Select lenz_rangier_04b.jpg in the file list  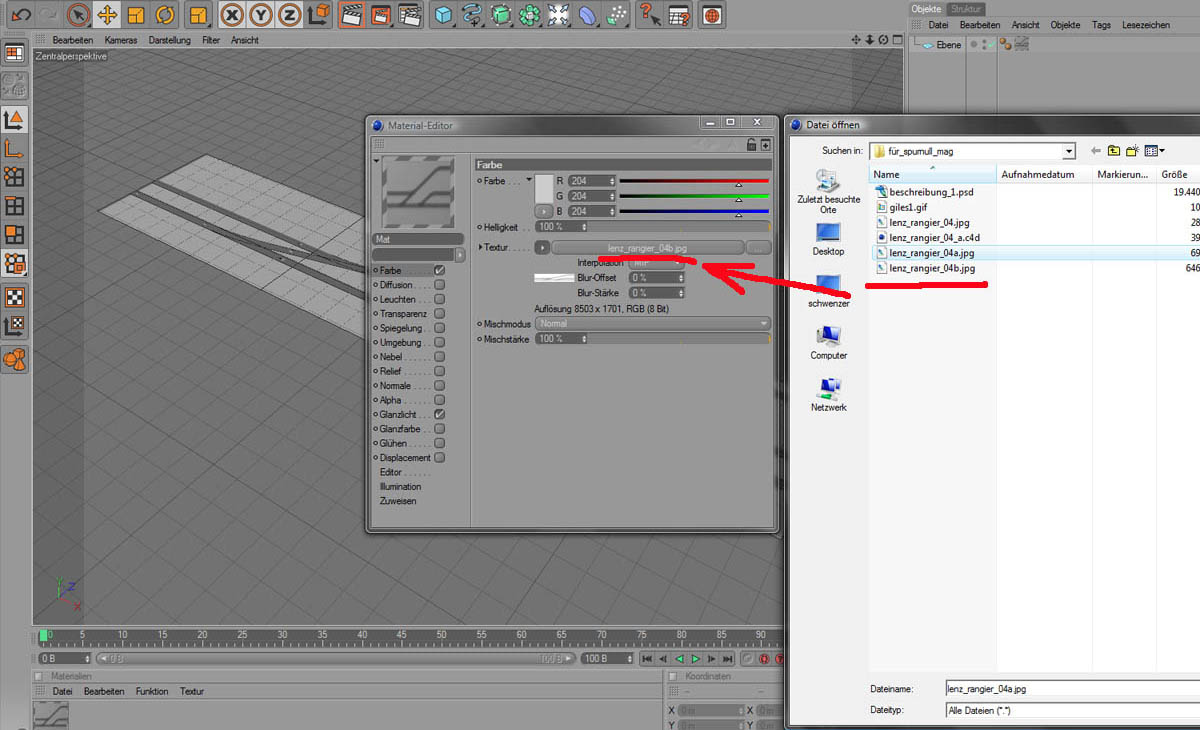pyautogui.click(x=931, y=269)
